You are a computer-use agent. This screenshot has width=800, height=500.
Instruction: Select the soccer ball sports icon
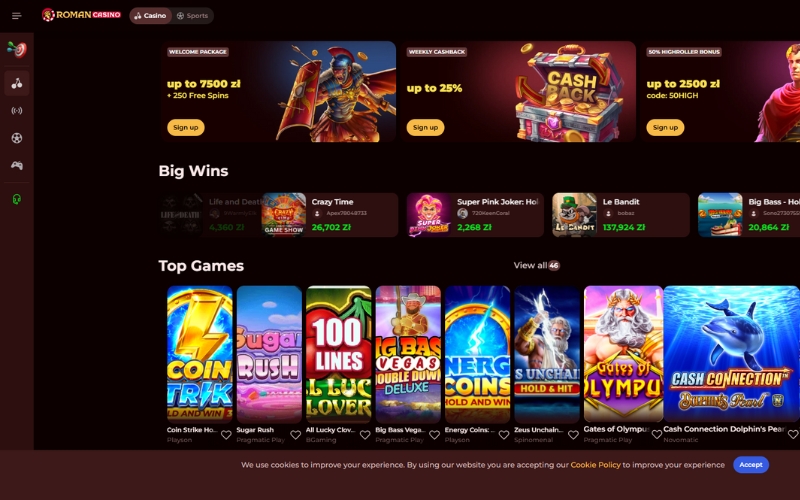coord(17,138)
